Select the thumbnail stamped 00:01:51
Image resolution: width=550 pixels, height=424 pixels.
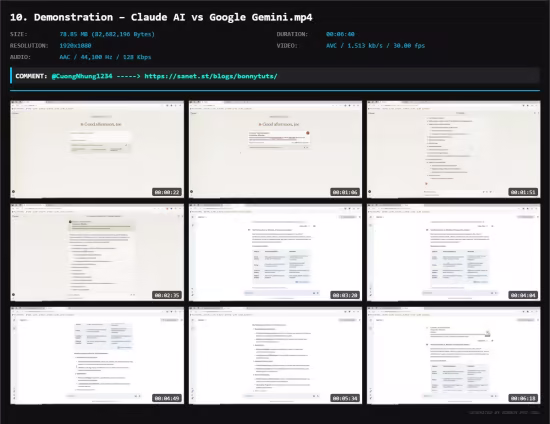click(x=454, y=149)
